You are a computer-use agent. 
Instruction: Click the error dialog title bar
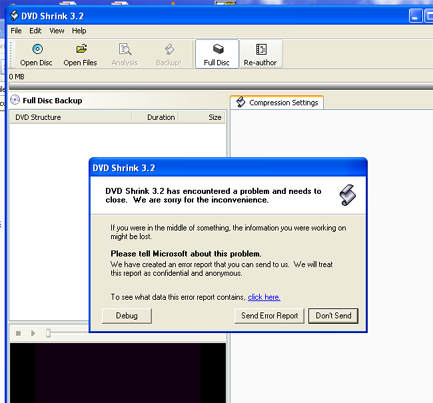coord(228,168)
